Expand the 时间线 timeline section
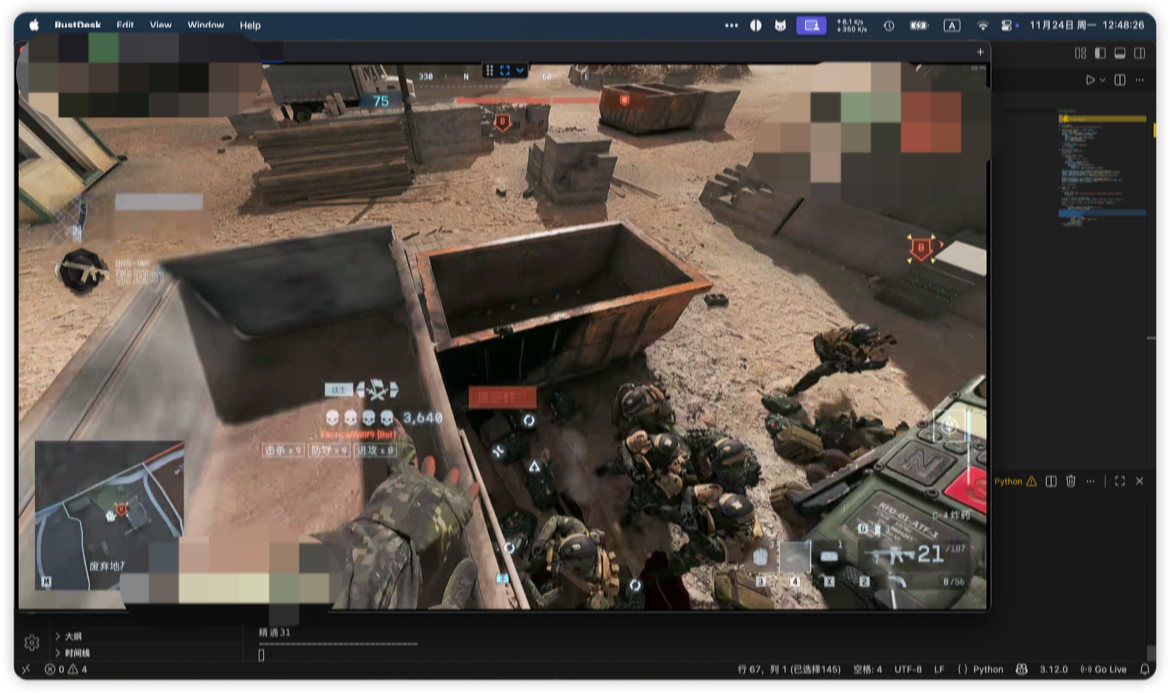This screenshot has height=693, width=1170. (77, 653)
